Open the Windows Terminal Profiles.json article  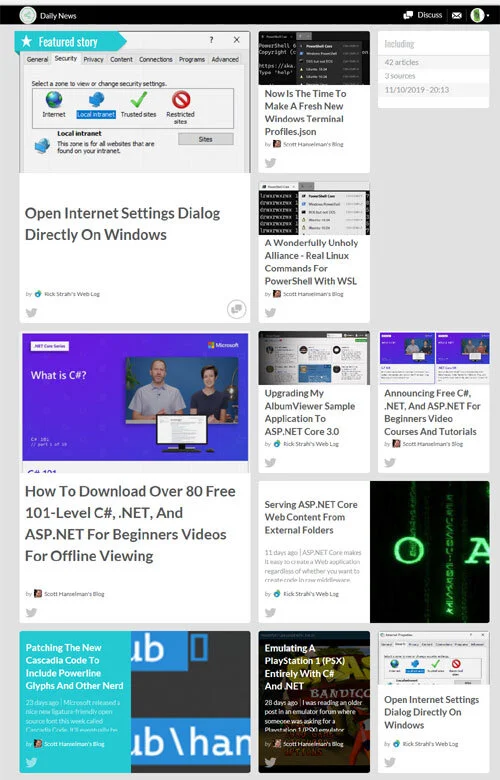(x=305, y=112)
